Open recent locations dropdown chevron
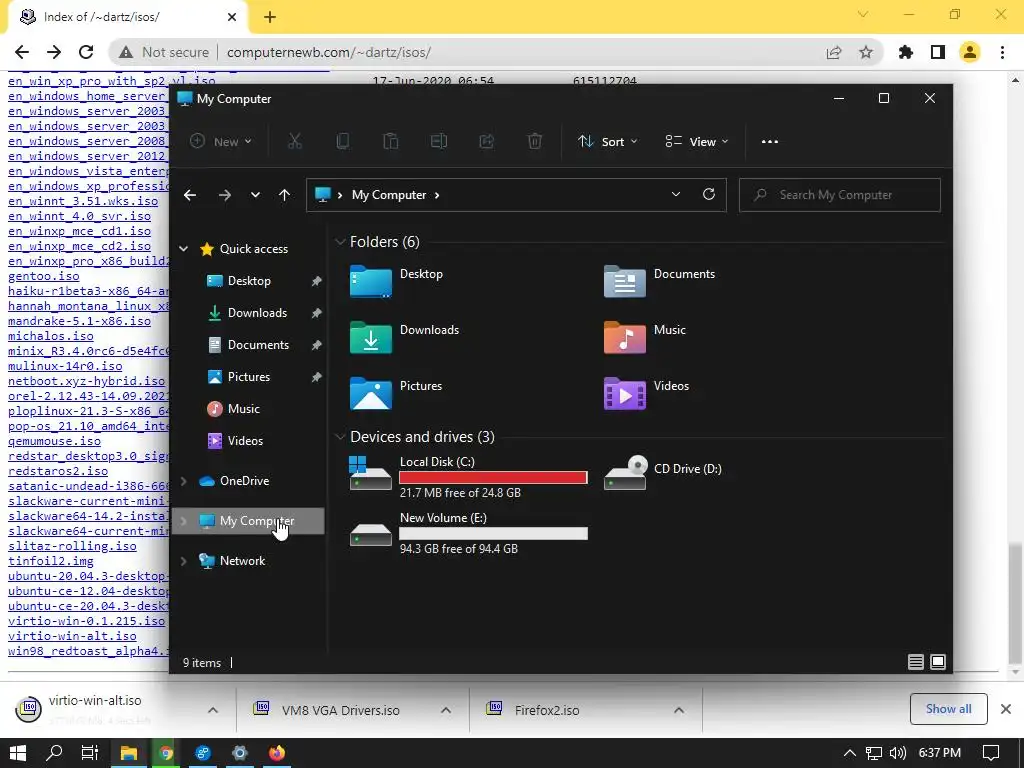The height and width of the screenshot is (768, 1024). pyautogui.click(x=255, y=195)
